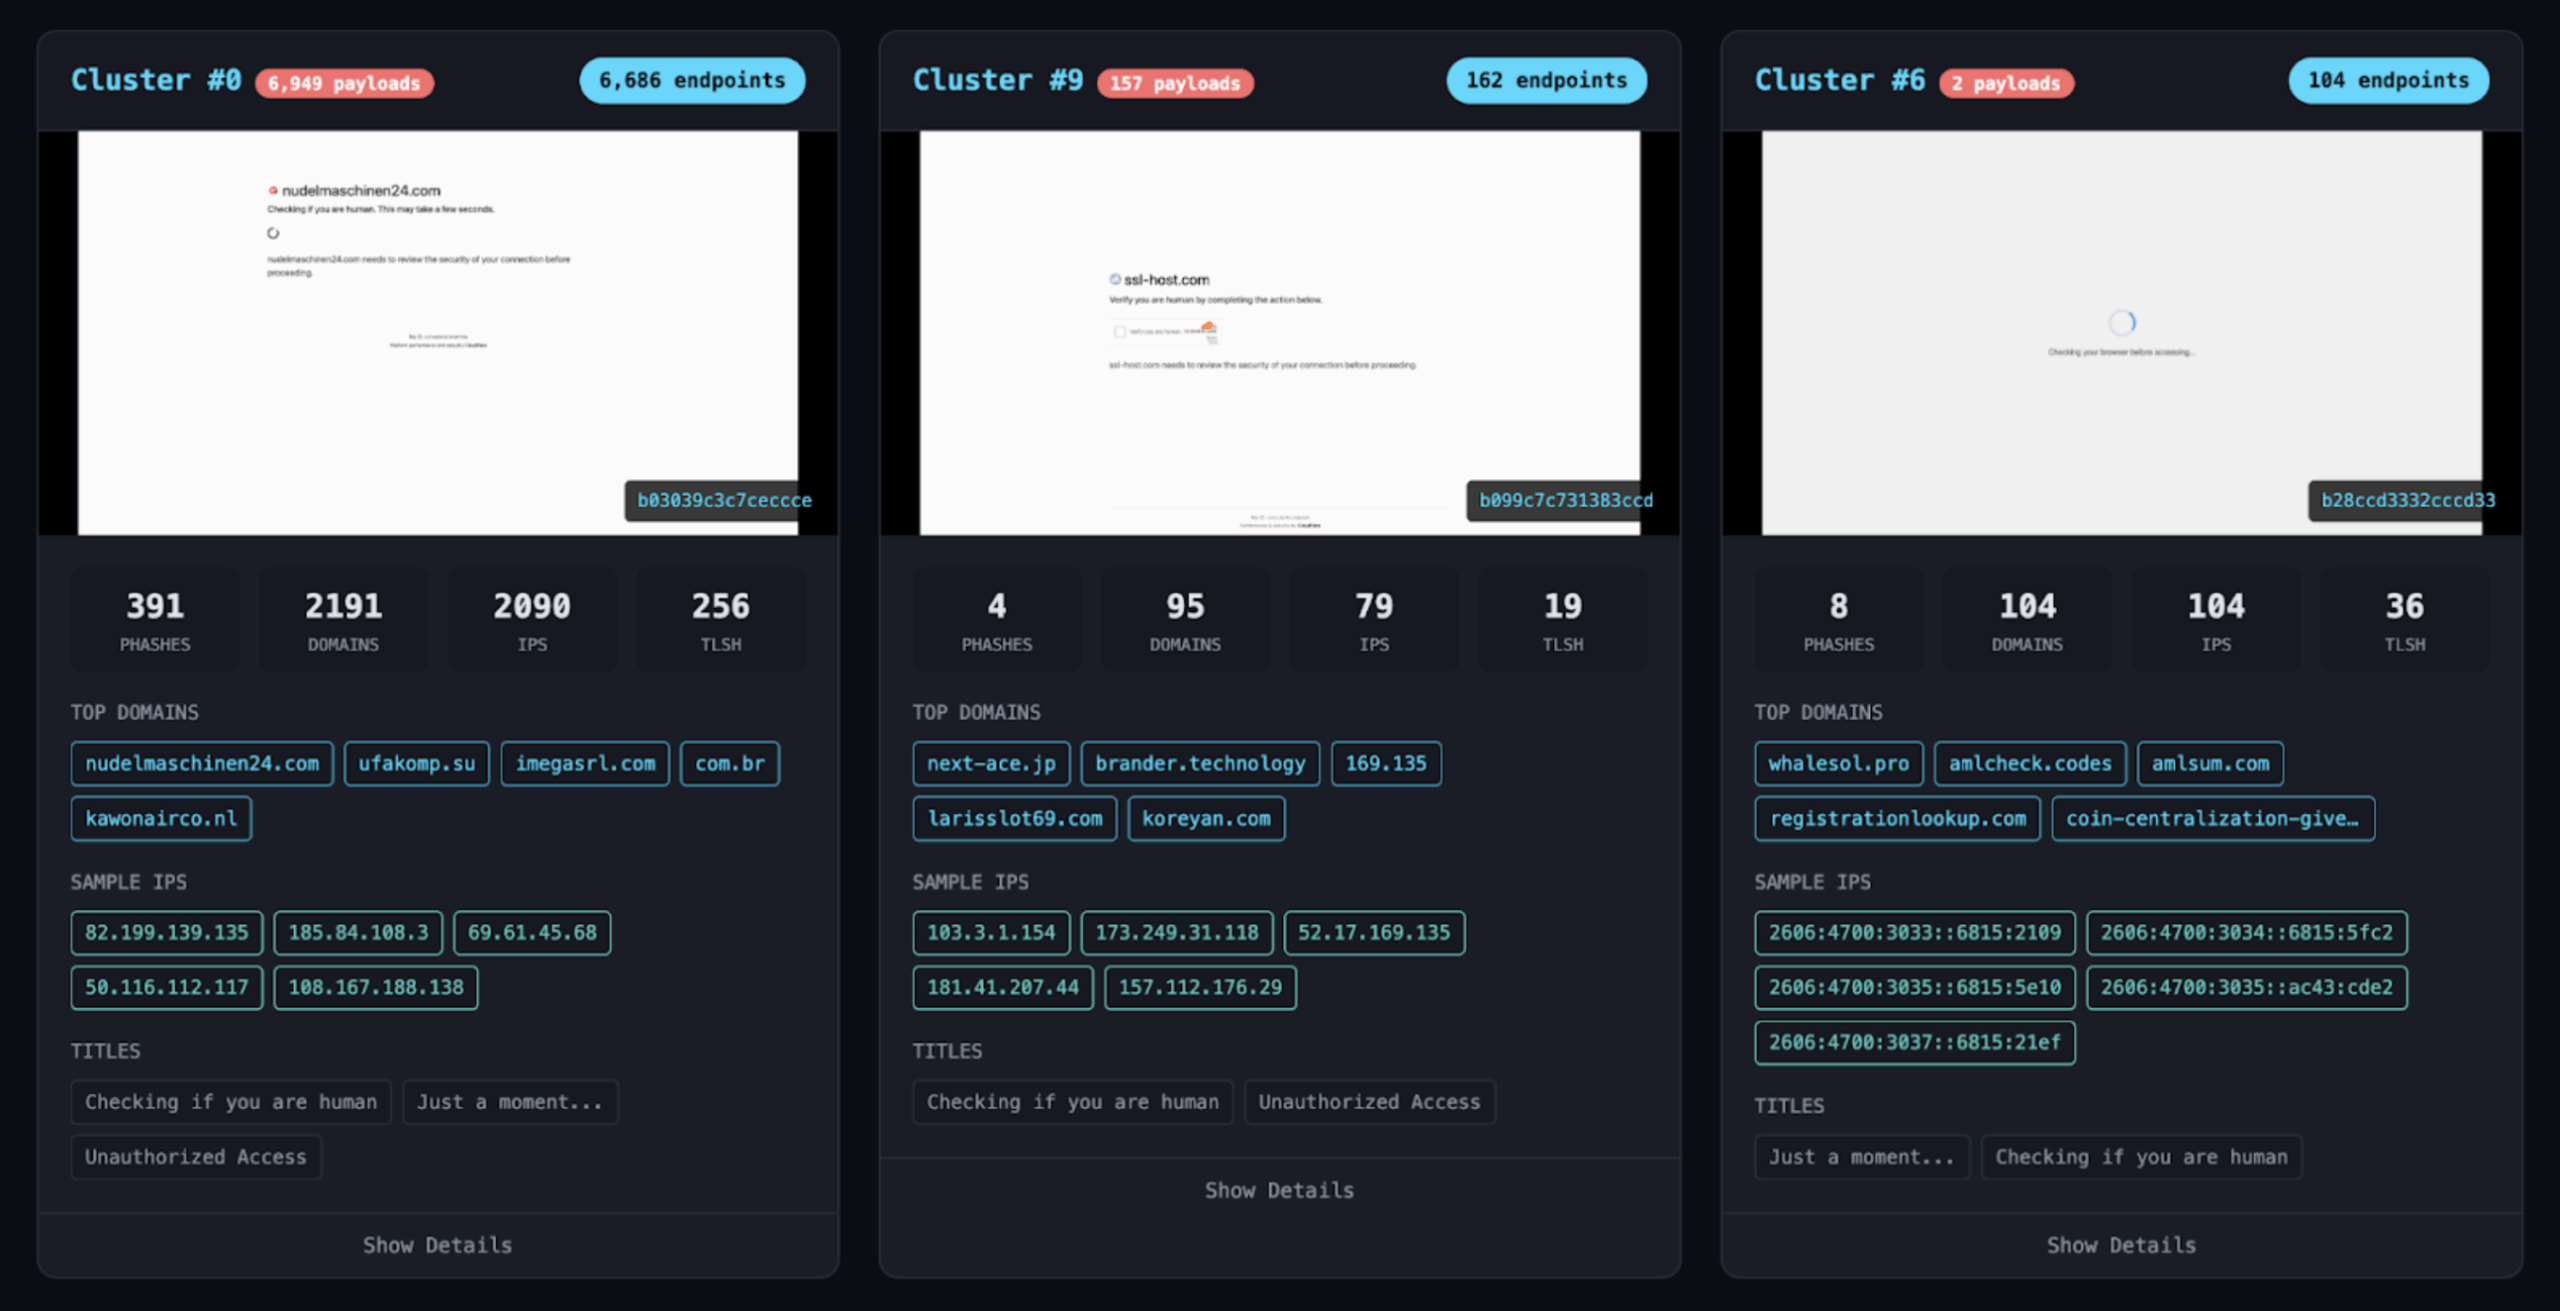Click sample IP 82.199.139.135

167,932
